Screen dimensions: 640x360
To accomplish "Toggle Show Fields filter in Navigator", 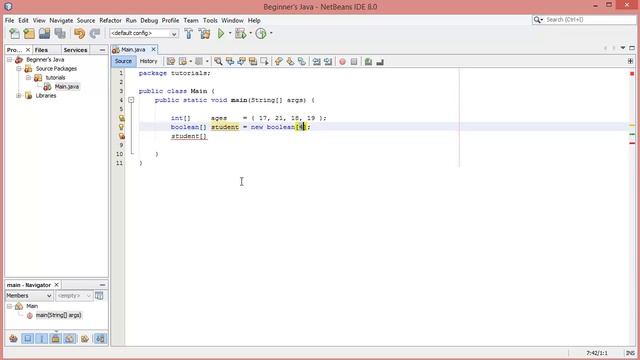I will [27, 338].
